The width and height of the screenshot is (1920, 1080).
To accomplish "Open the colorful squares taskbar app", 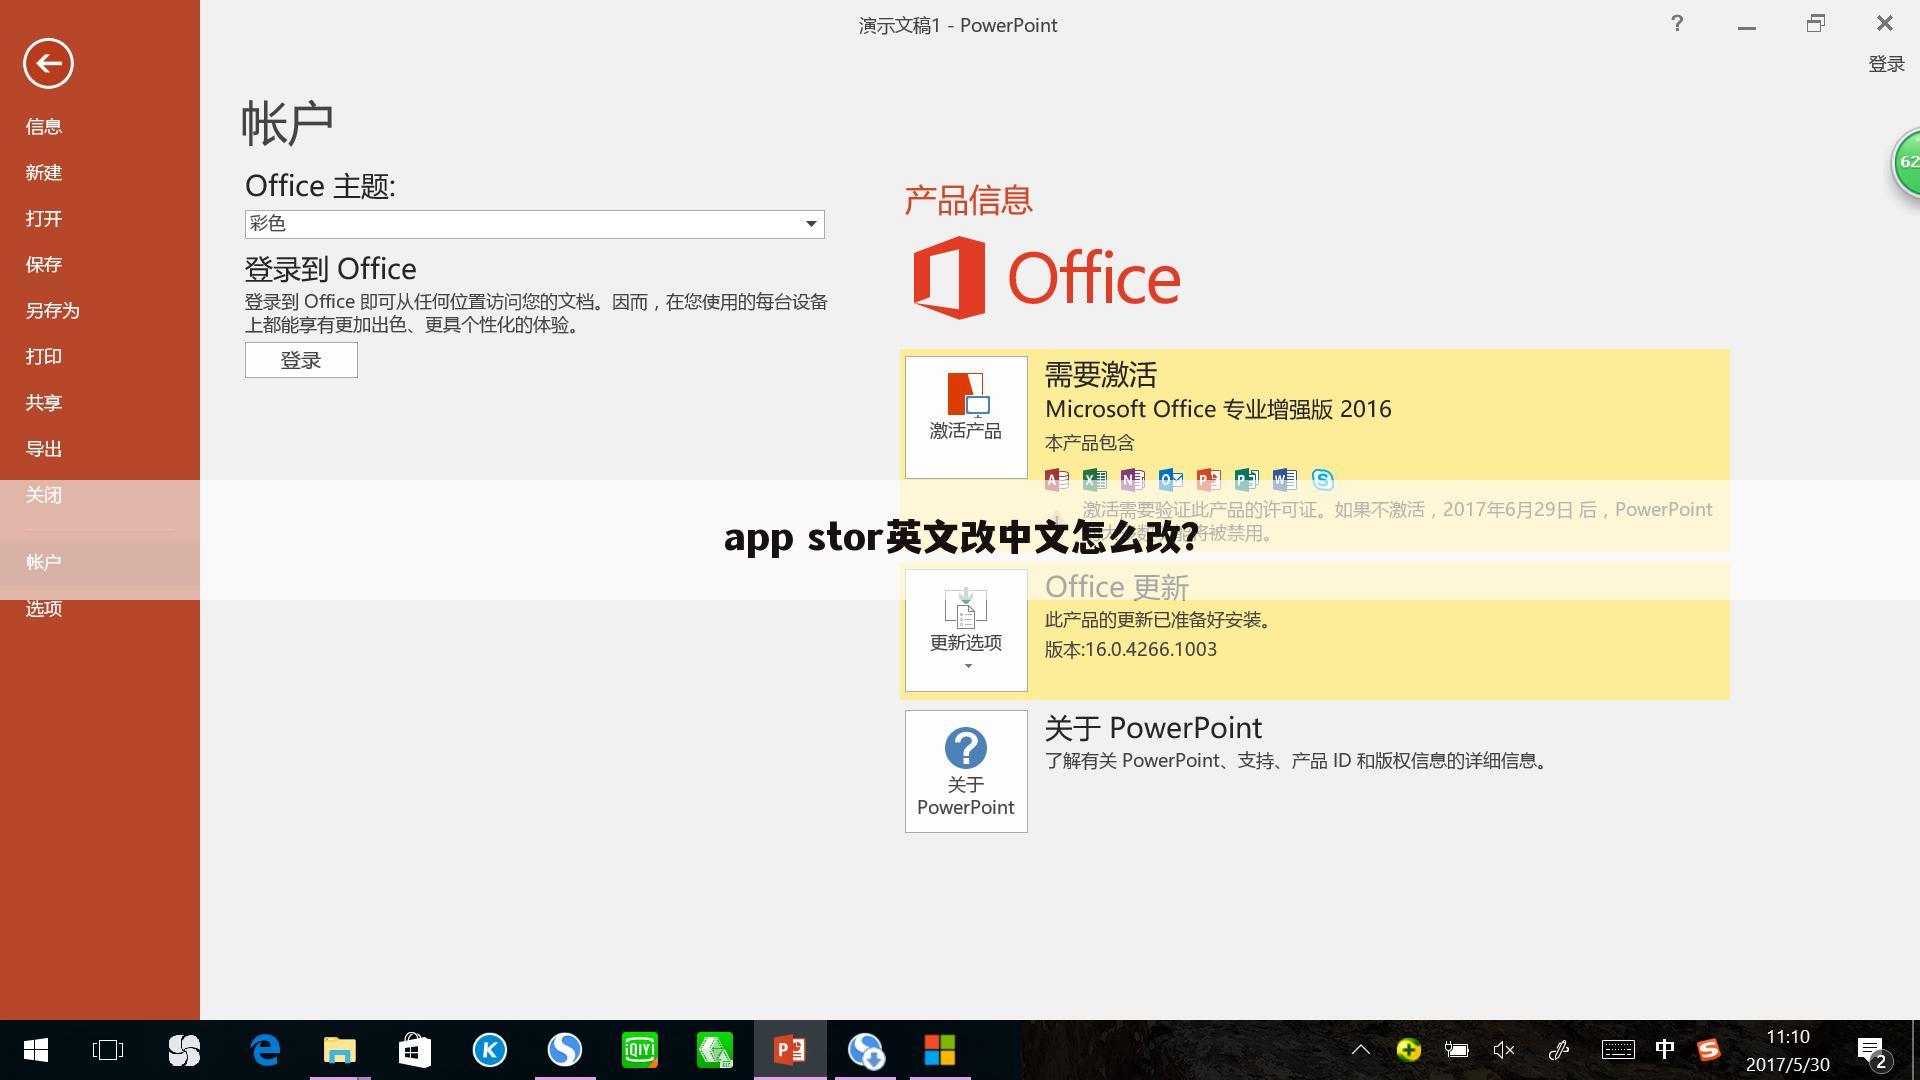I will click(940, 1050).
